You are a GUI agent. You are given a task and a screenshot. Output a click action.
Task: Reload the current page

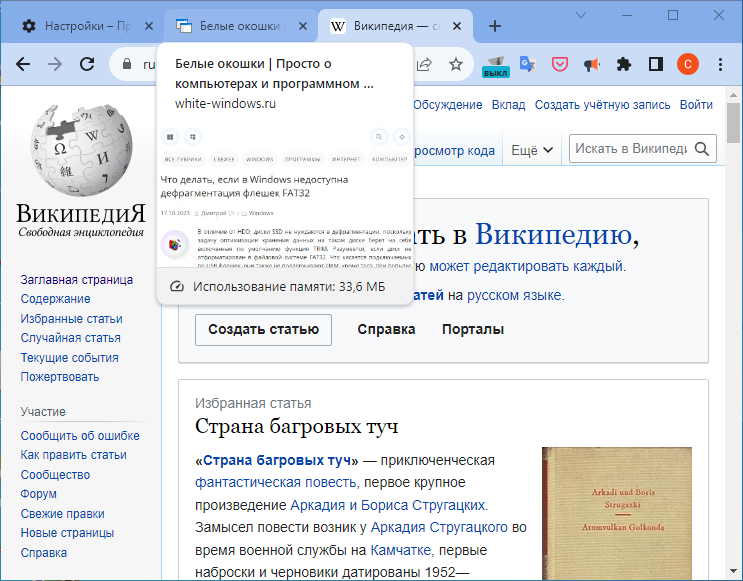pos(87,64)
